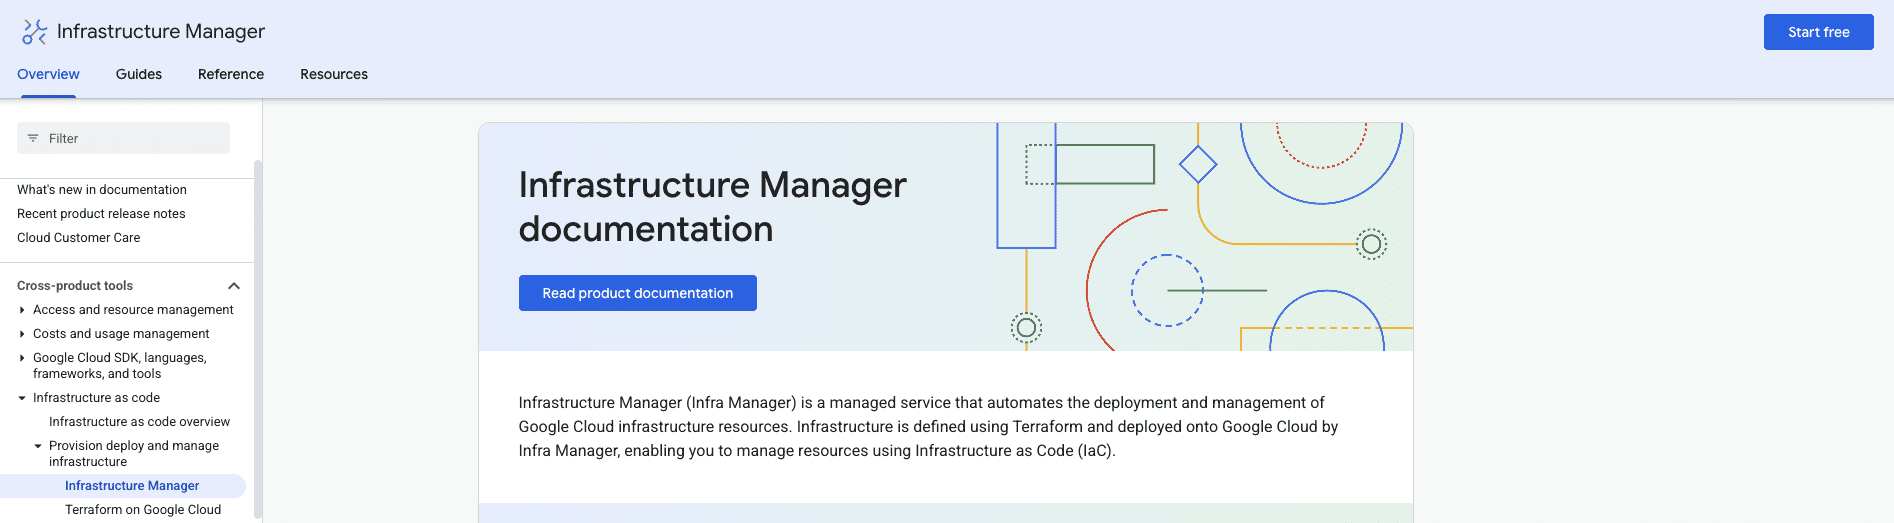The width and height of the screenshot is (1894, 523).
Task: Collapse the Cross-product tools section chevron
Action: click(234, 286)
